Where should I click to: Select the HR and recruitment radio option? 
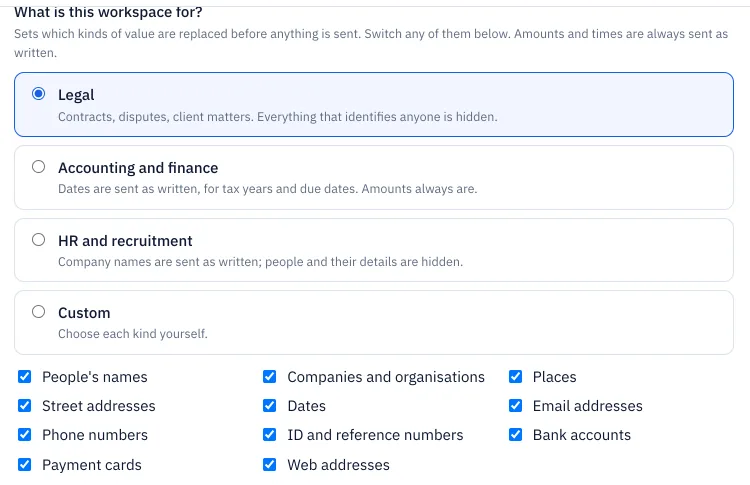tap(38, 239)
